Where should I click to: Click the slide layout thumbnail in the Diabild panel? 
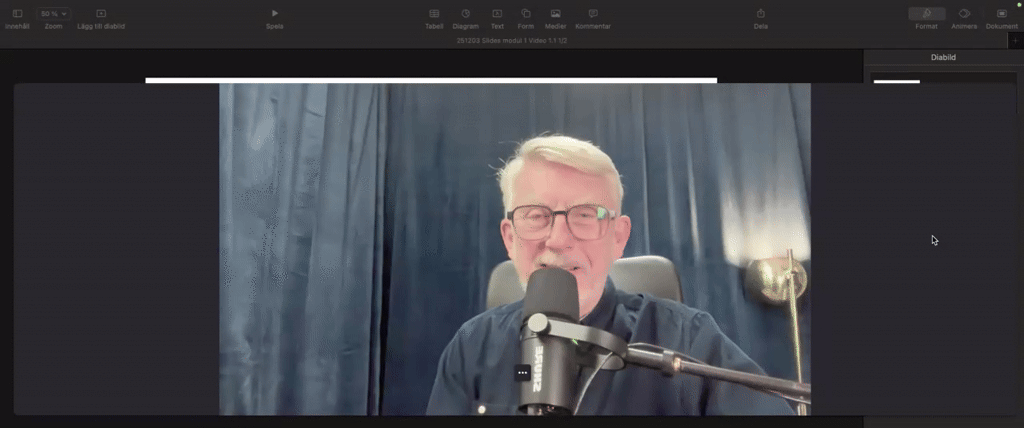click(897, 82)
